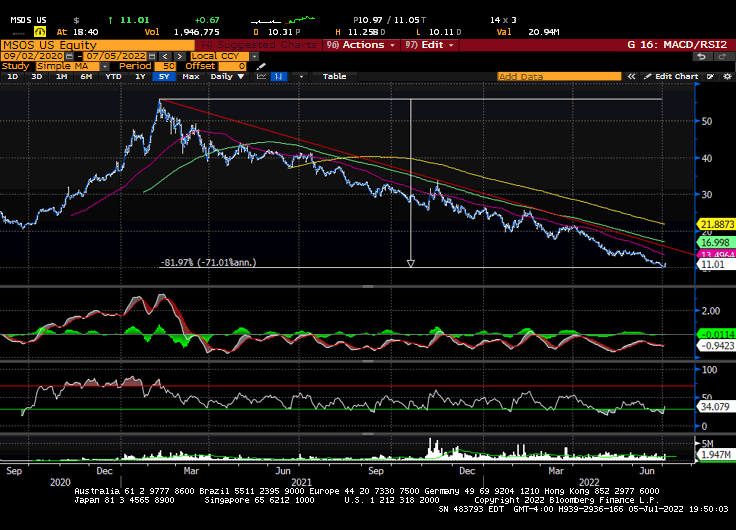The image size is (736, 530).
Task: Undo the last chart change
Action: click(x=701, y=56)
